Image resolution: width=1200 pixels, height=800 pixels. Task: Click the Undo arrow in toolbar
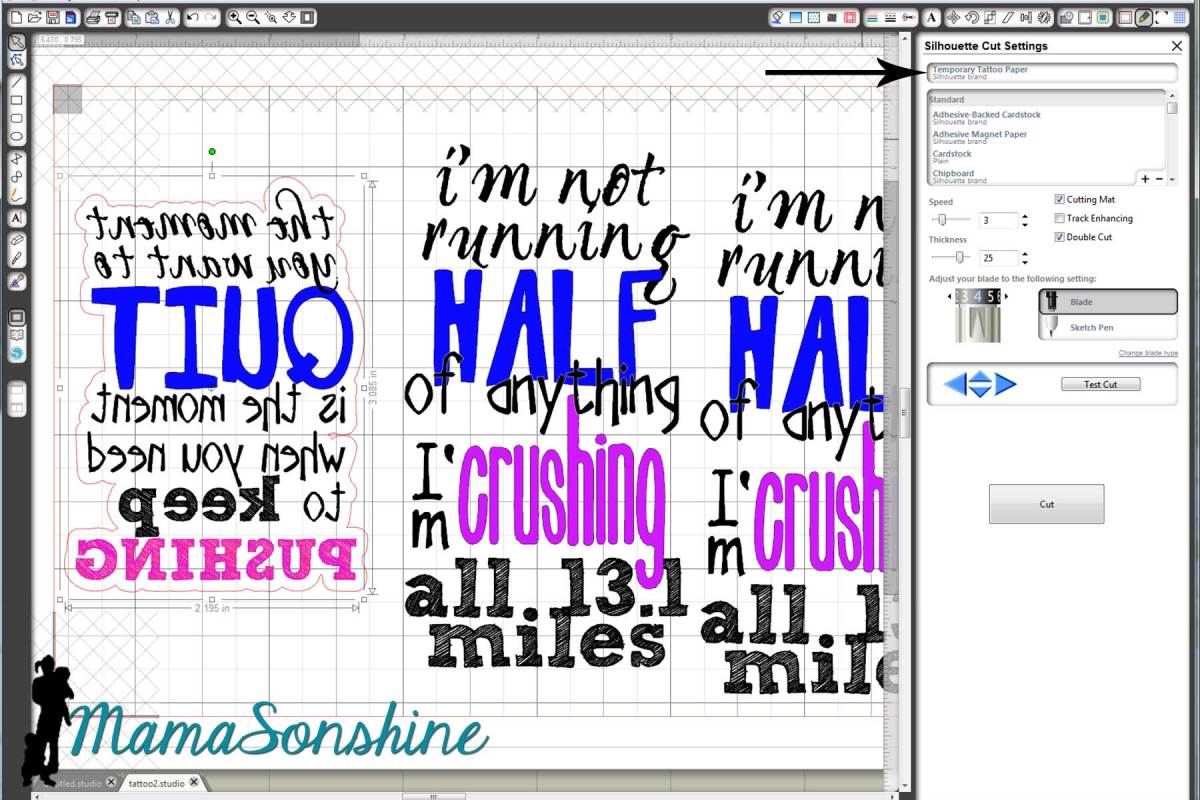(193, 17)
